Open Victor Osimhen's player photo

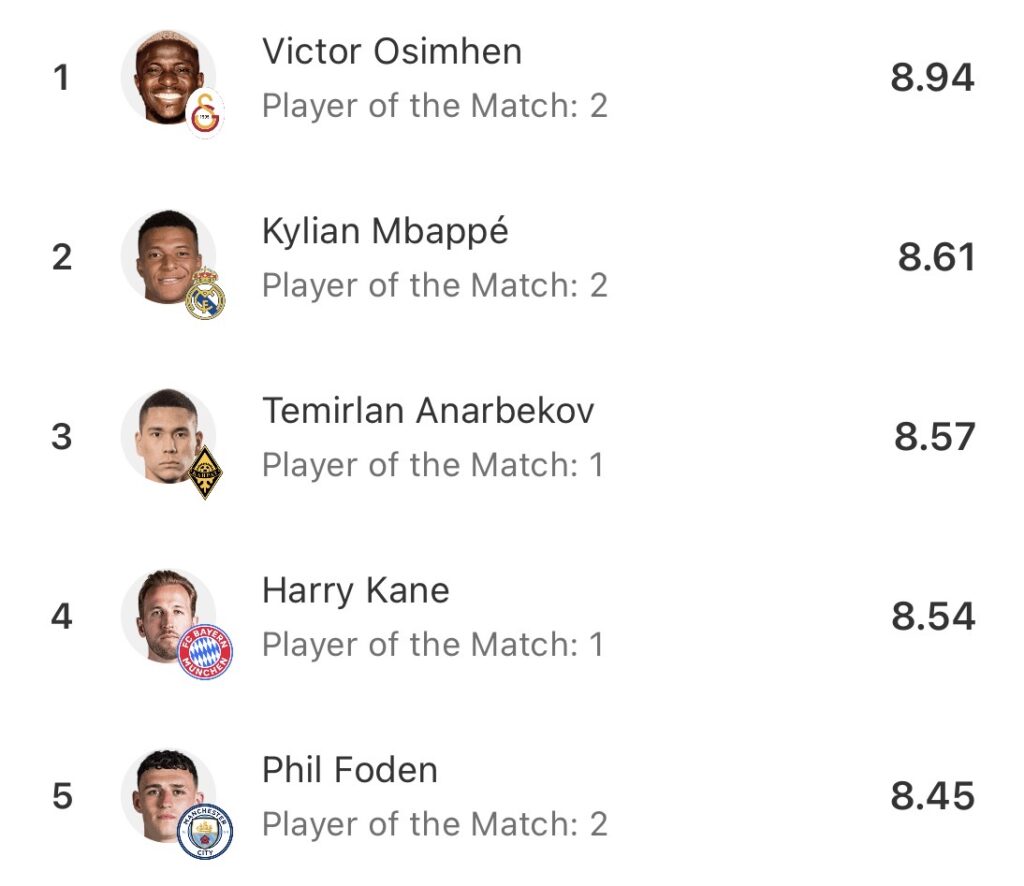click(166, 78)
